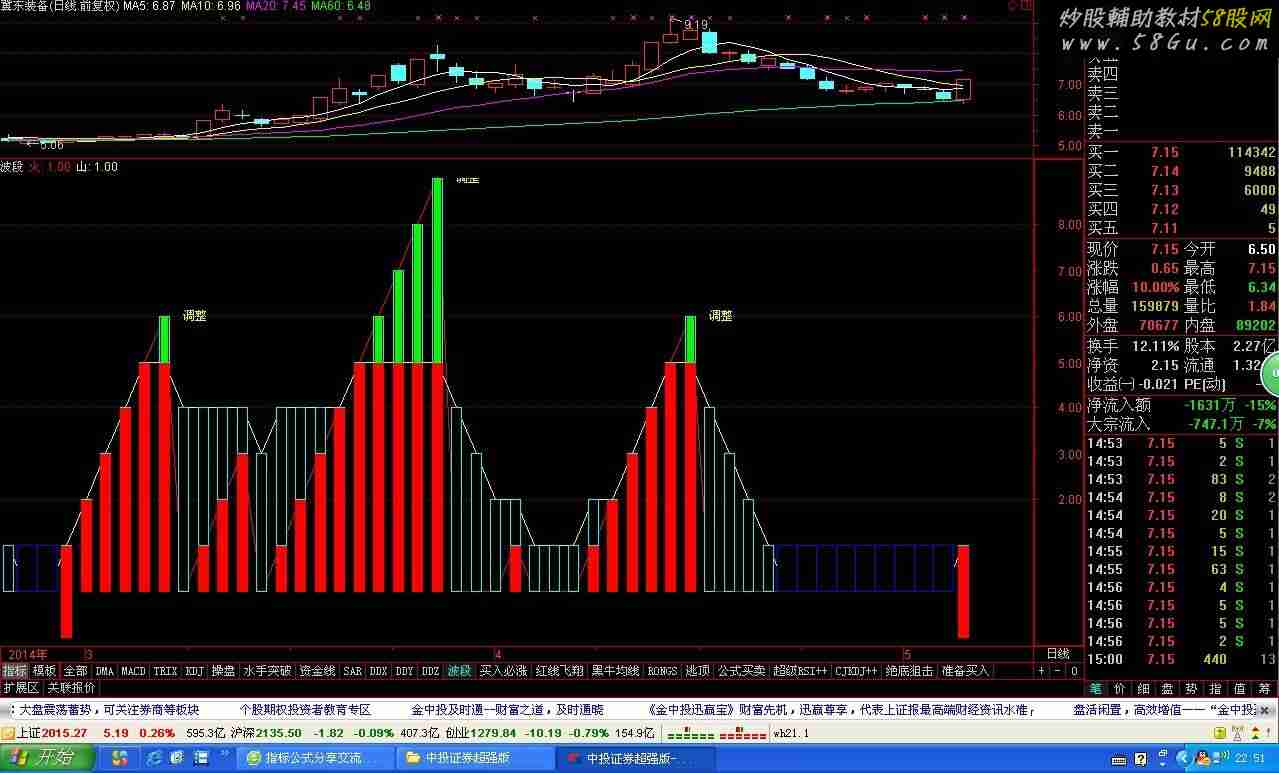
Task: Open the 扩展区 extension area panel
Action: [x=20, y=688]
